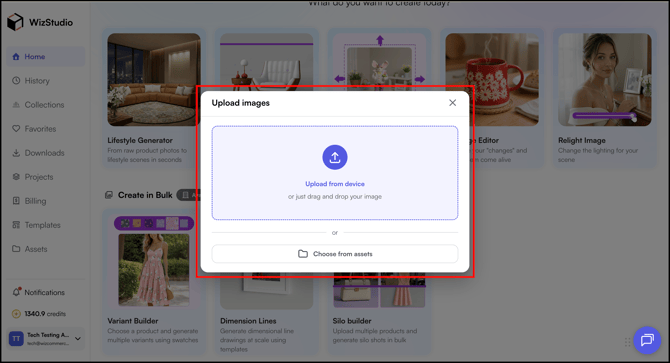Click the Collections sidebar icon
The image size is (670, 363).
16,105
